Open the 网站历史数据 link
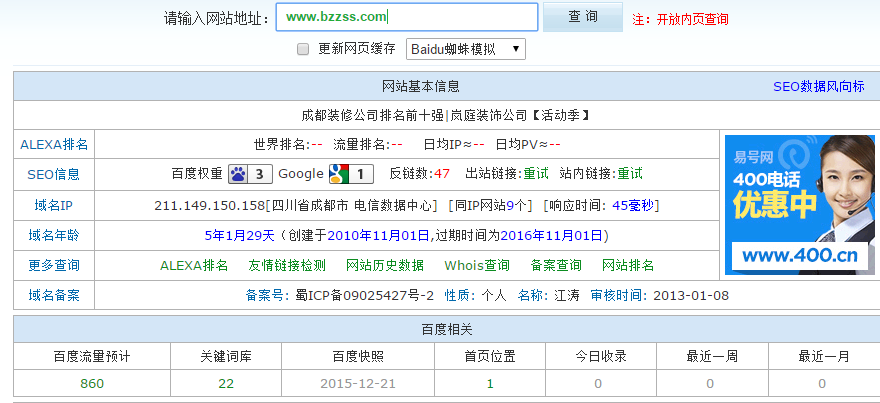Viewport: 880px width, 403px height. tap(385, 265)
